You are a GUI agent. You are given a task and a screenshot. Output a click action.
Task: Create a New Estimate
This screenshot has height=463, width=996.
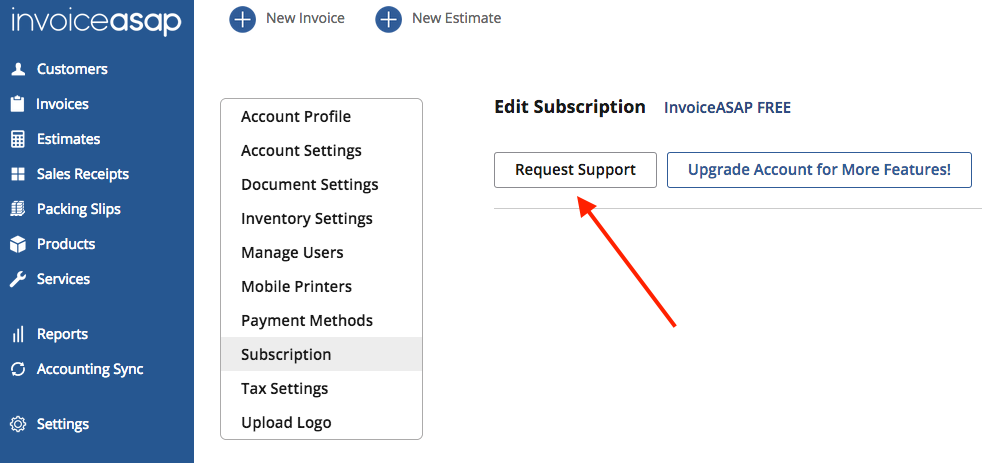(438, 19)
